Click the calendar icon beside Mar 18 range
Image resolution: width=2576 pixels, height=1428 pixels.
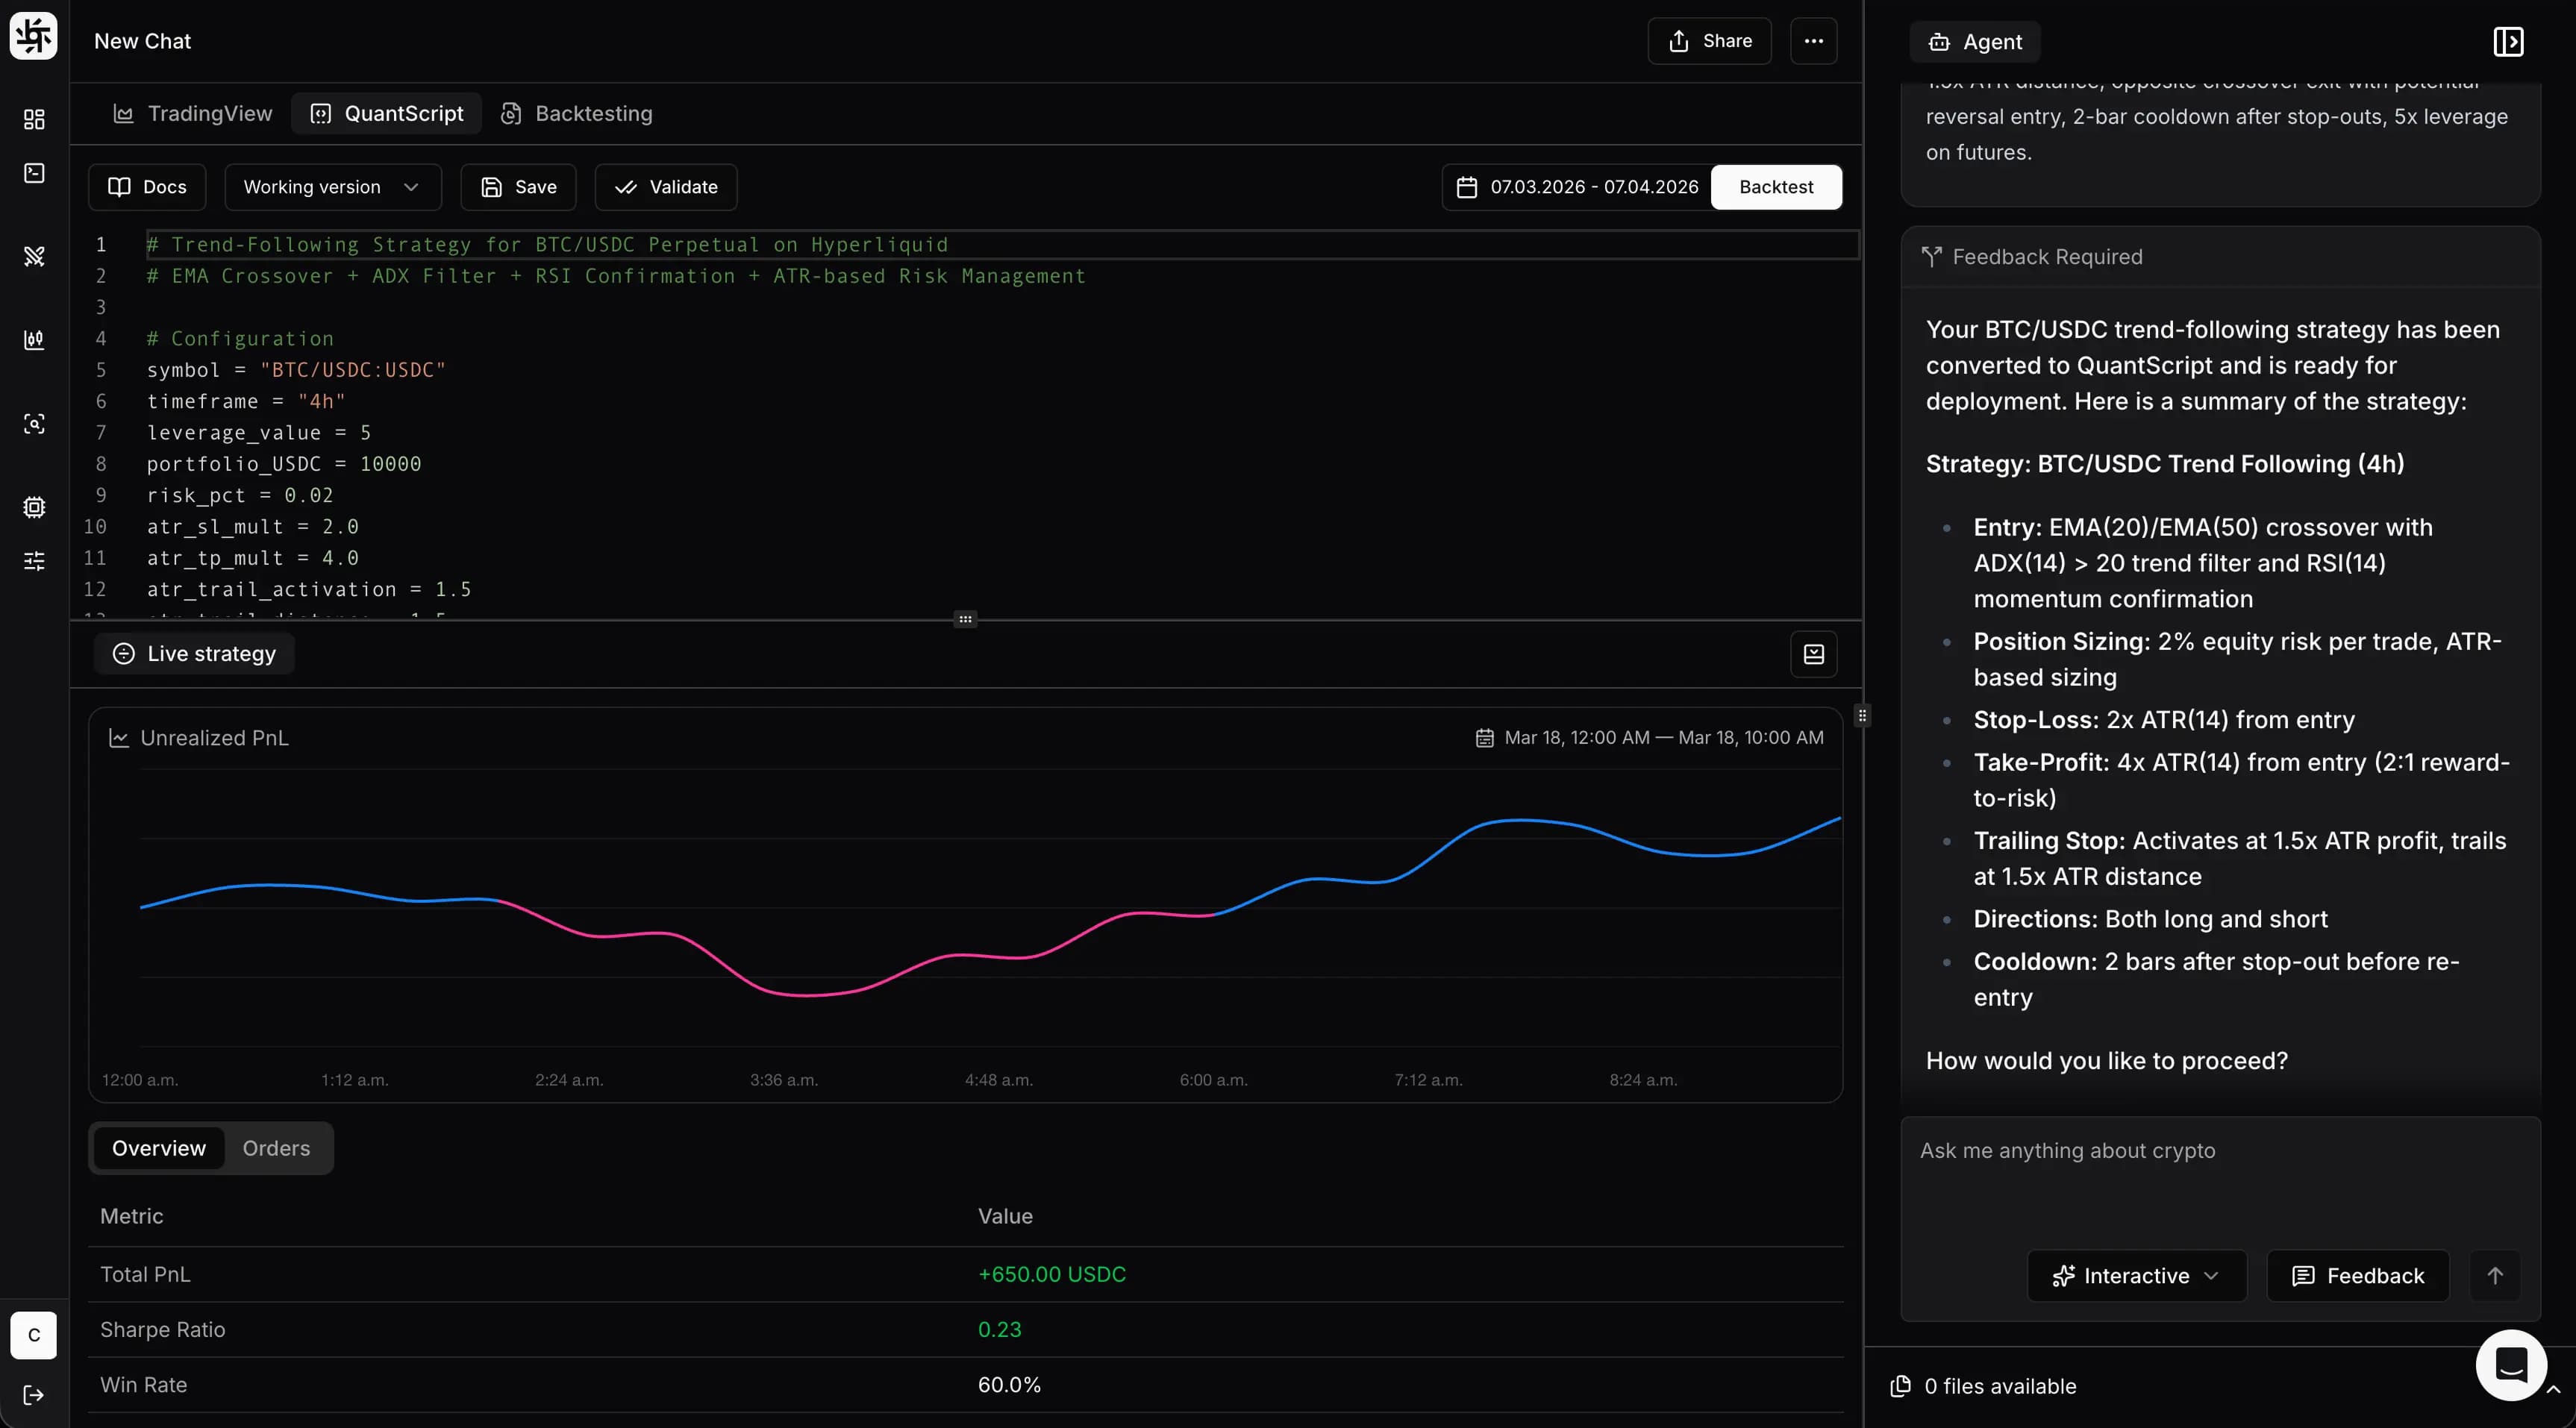1485,738
